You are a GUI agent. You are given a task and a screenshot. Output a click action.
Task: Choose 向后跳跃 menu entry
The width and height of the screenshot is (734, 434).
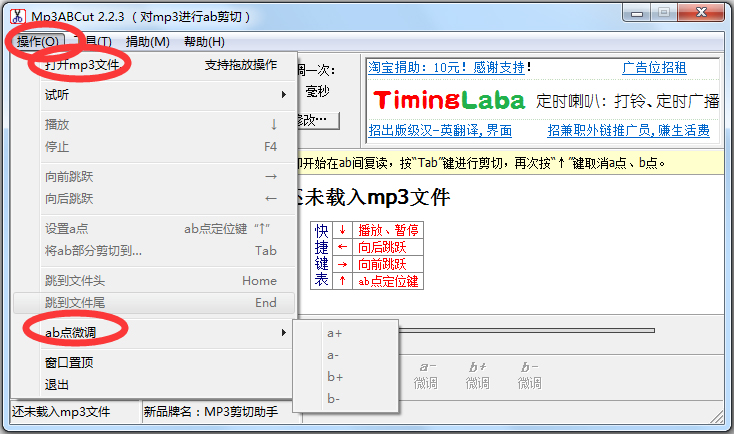pyautogui.click(x=154, y=199)
